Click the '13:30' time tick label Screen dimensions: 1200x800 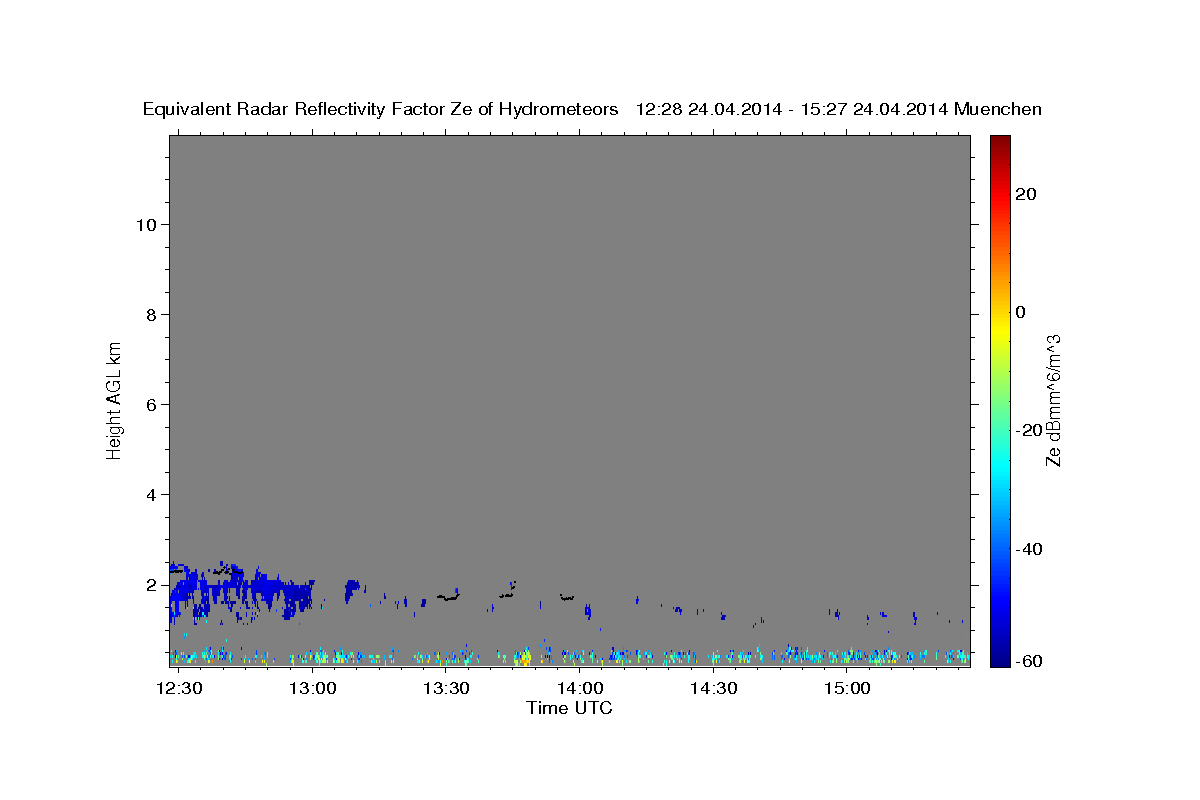[x=446, y=689]
